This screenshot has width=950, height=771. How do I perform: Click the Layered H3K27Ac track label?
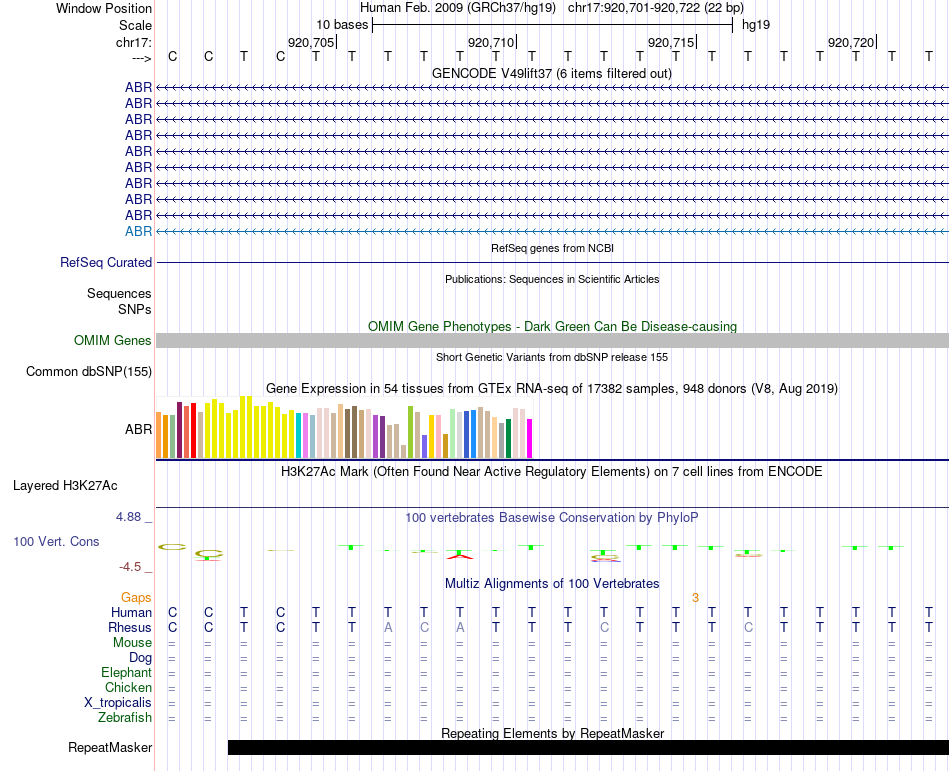coord(65,486)
